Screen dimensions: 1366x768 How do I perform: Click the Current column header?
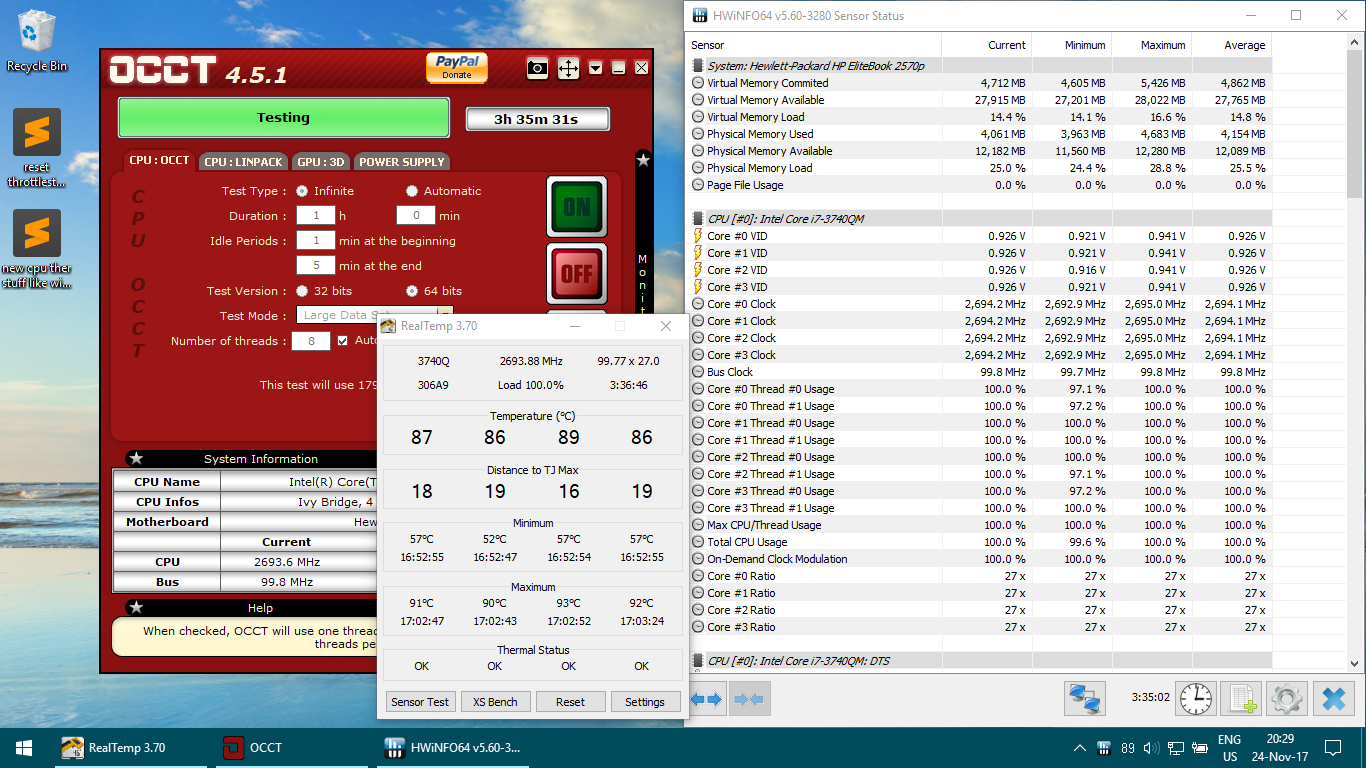[x=986, y=45]
